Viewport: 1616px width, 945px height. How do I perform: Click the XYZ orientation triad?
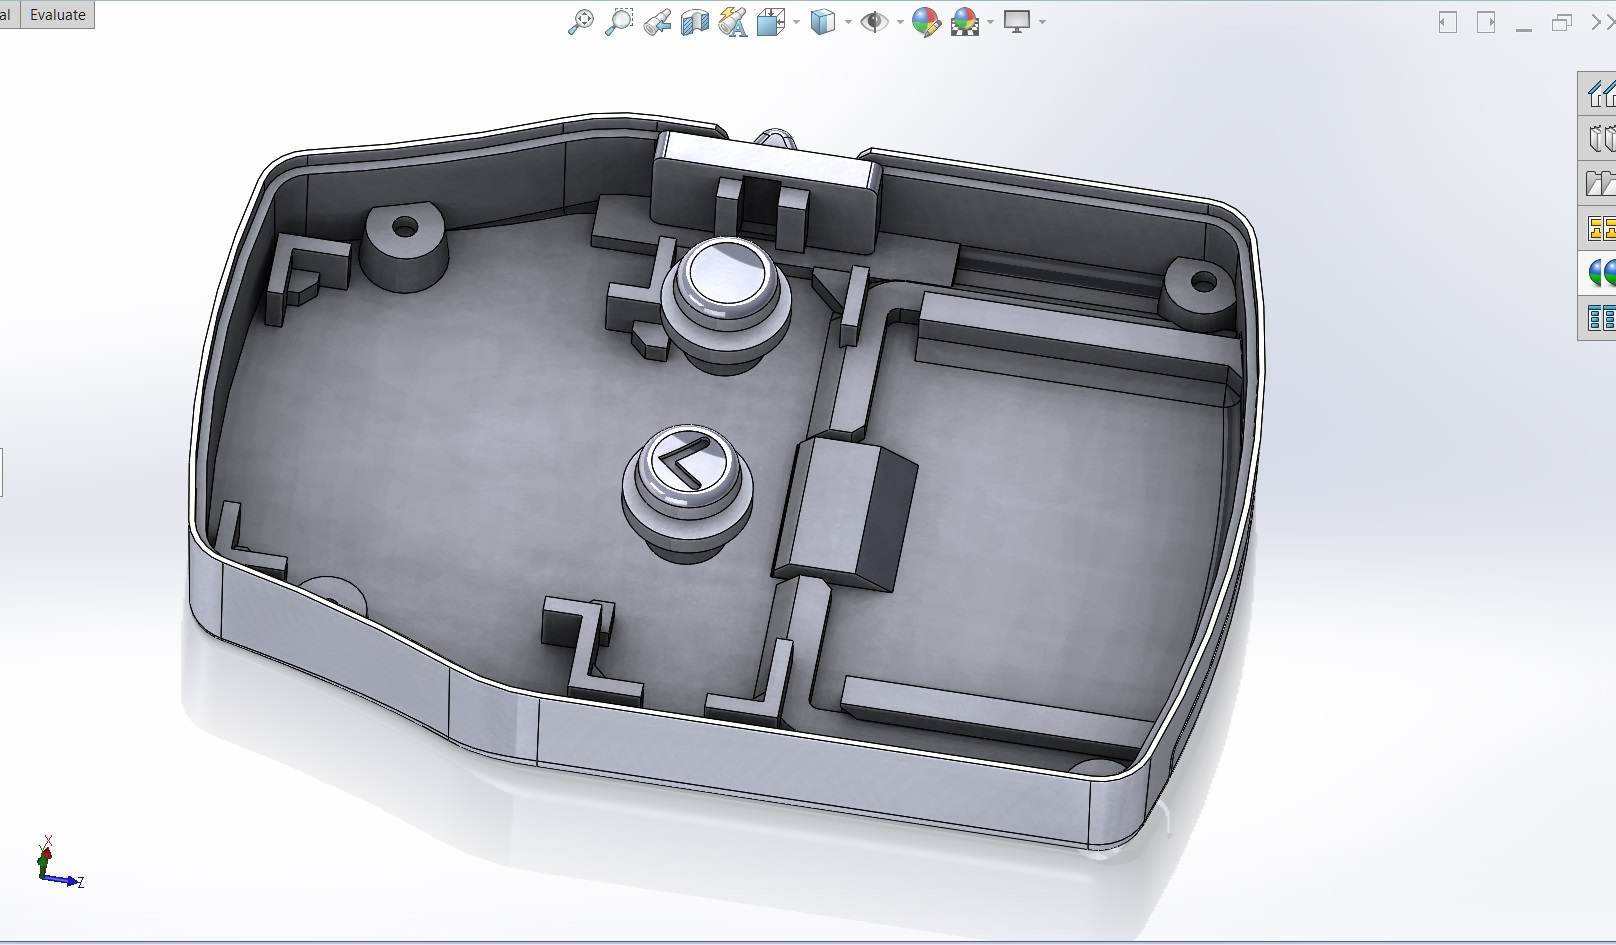coord(59,864)
